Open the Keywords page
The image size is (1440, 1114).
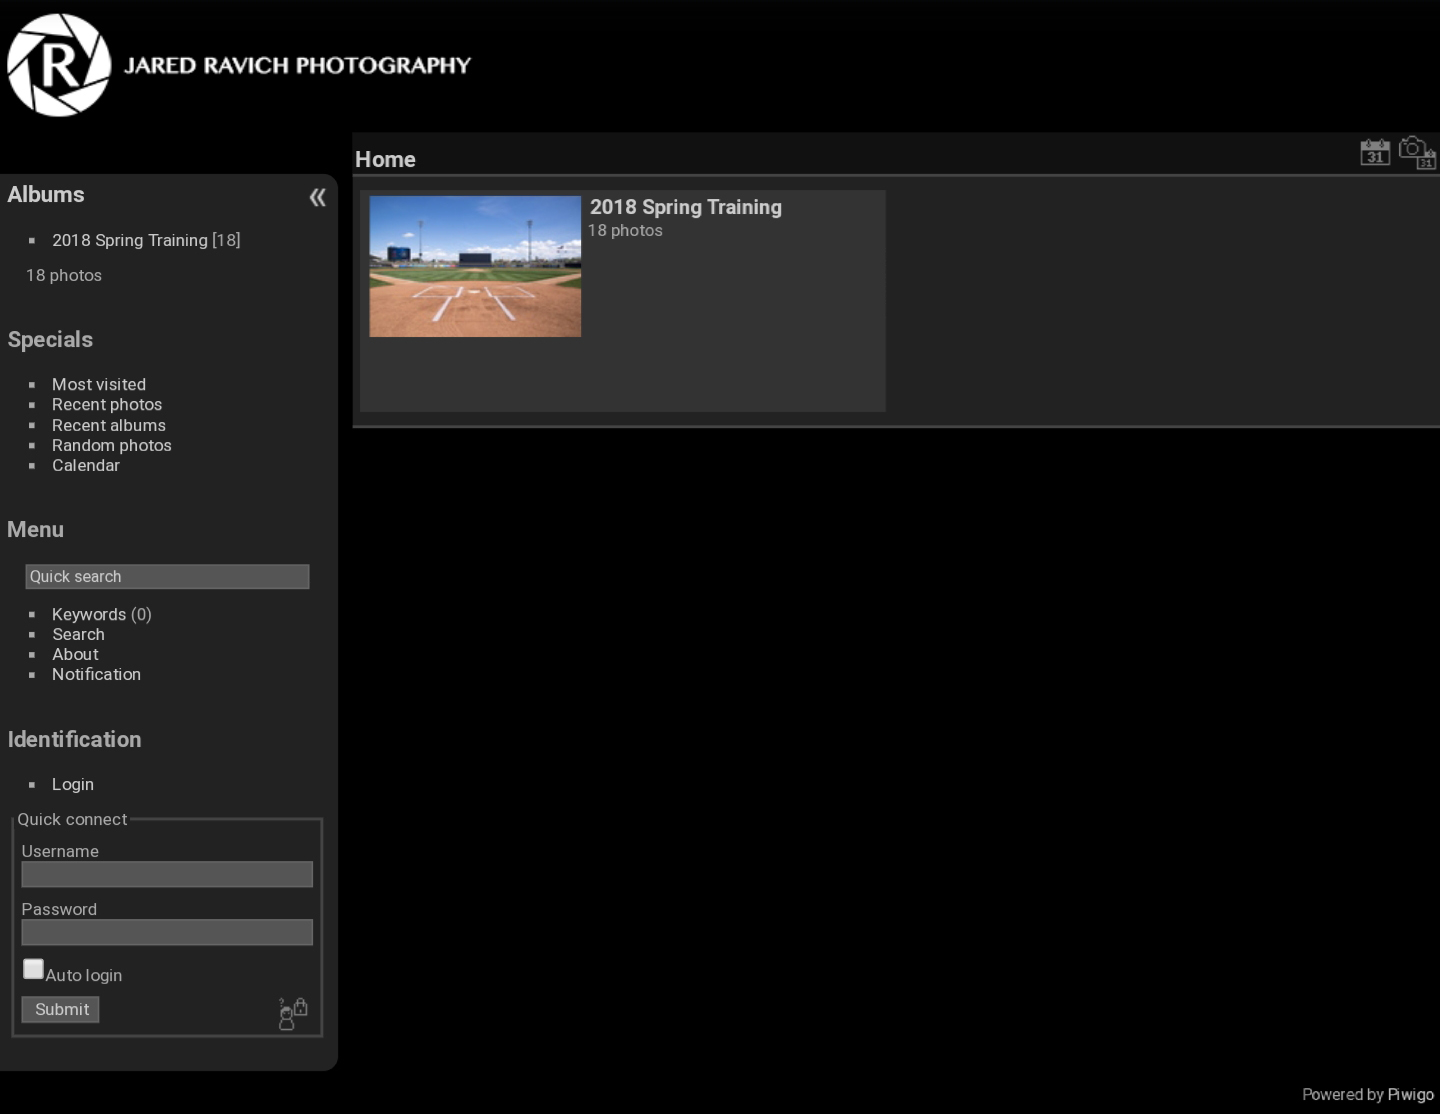tap(89, 614)
